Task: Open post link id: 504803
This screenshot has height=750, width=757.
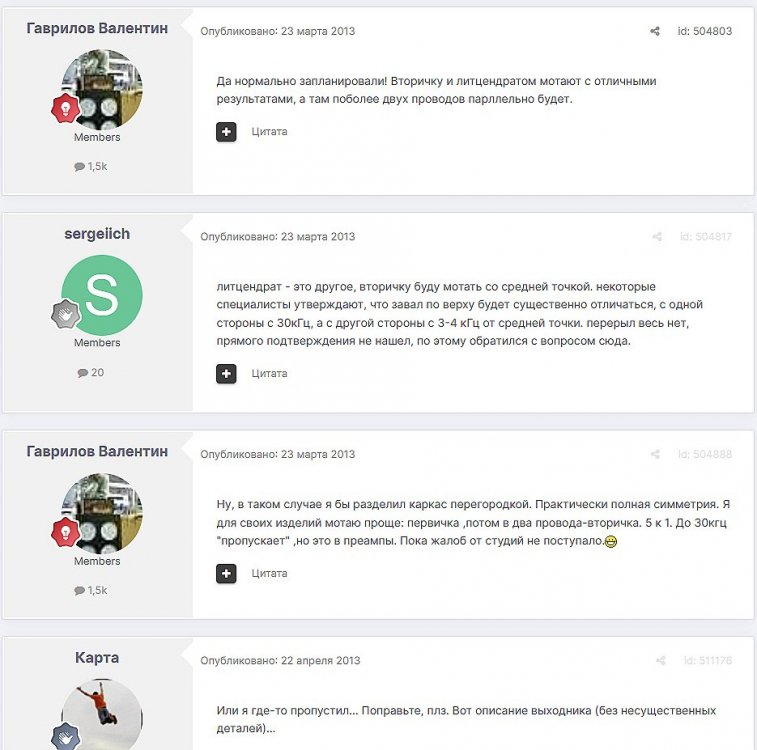Action: 704,31
